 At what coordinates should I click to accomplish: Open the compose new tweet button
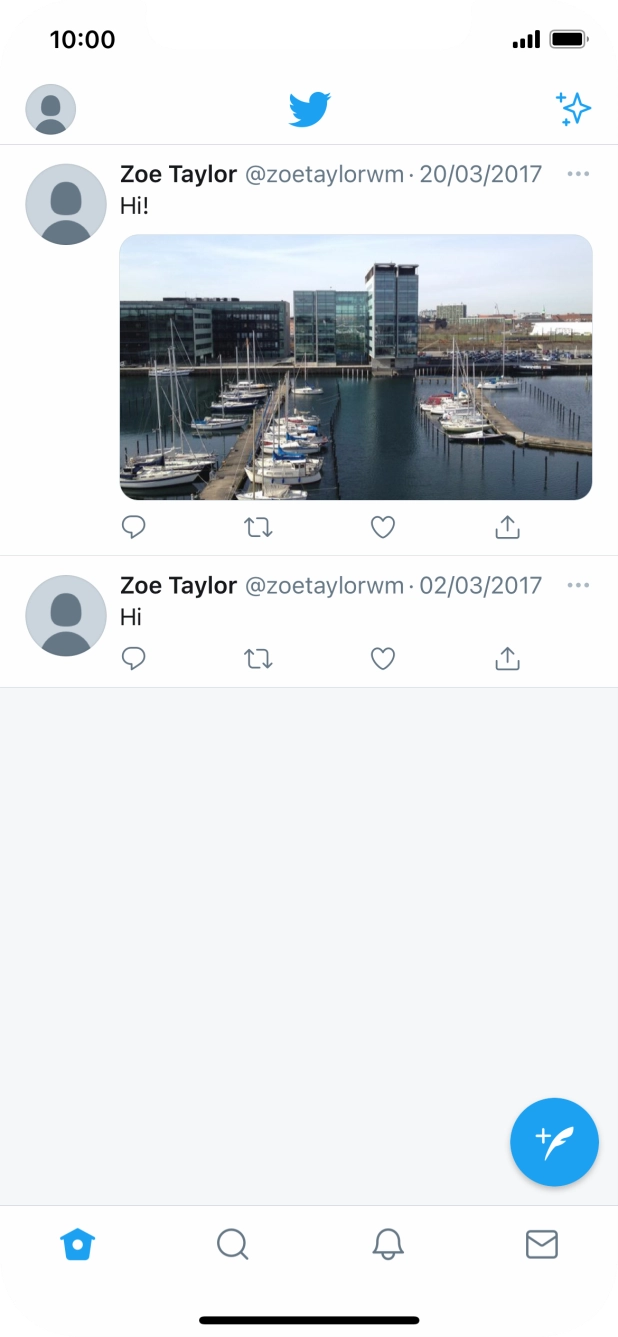click(x=554, y=1142)
